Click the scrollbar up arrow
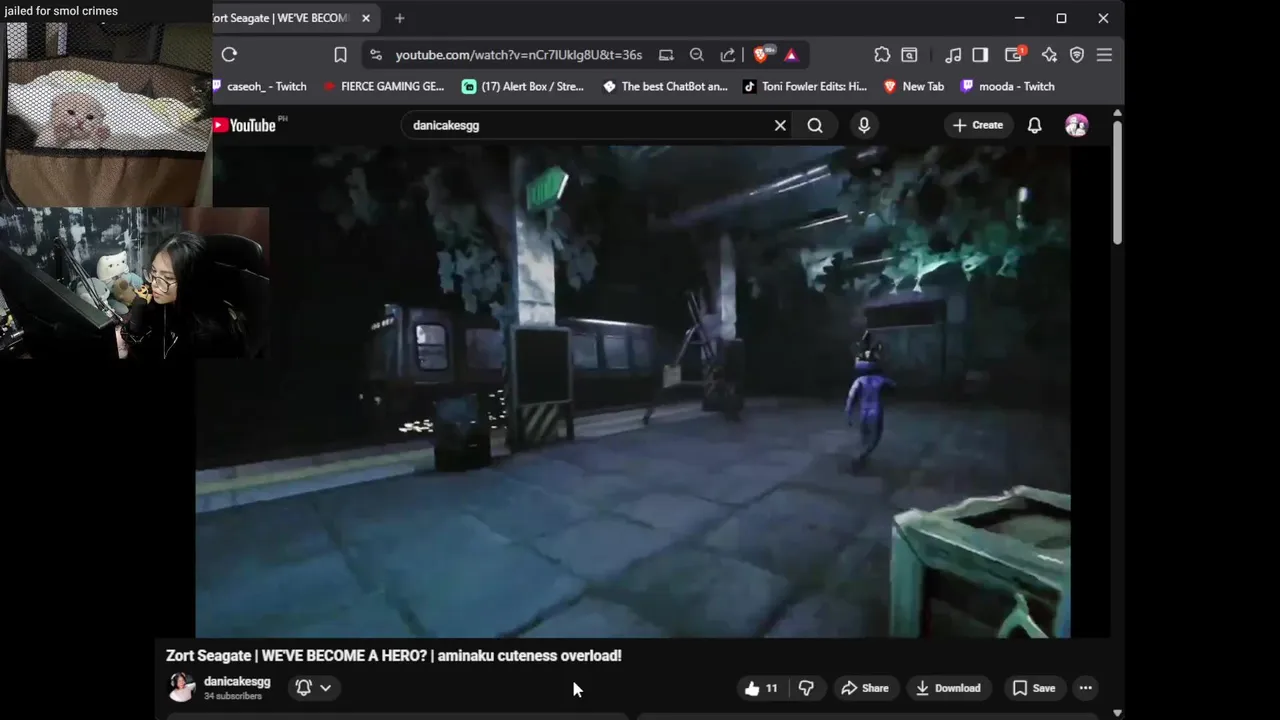Viewport: 1280px width, 720px height. click(1117, 112)
